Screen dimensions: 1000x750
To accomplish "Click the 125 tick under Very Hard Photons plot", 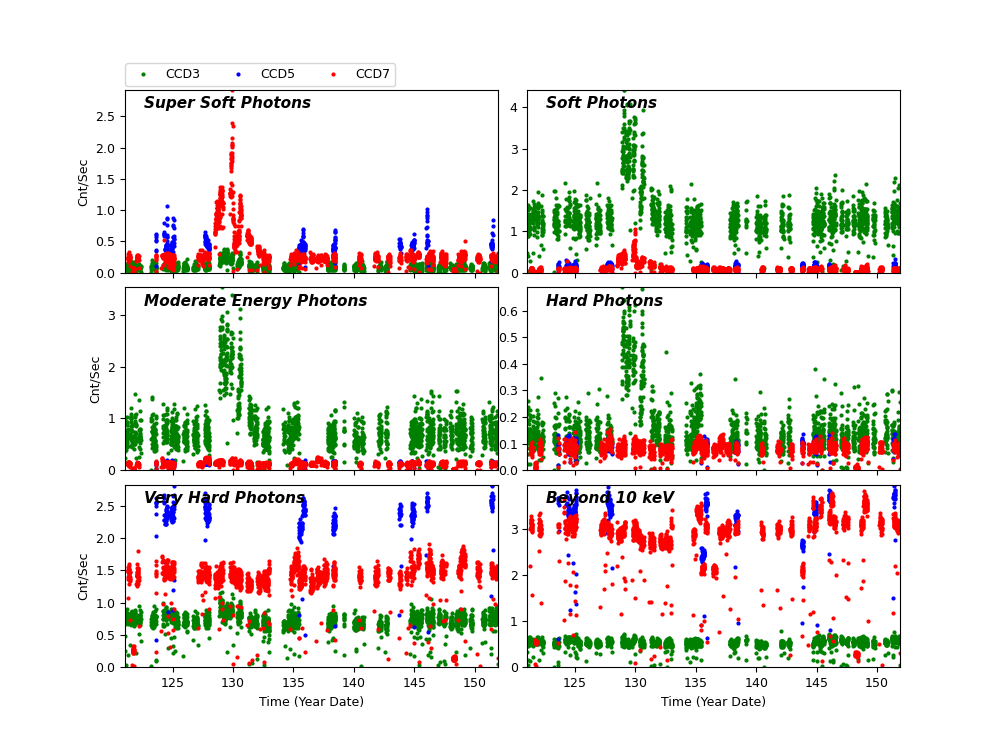I will 172,683.
